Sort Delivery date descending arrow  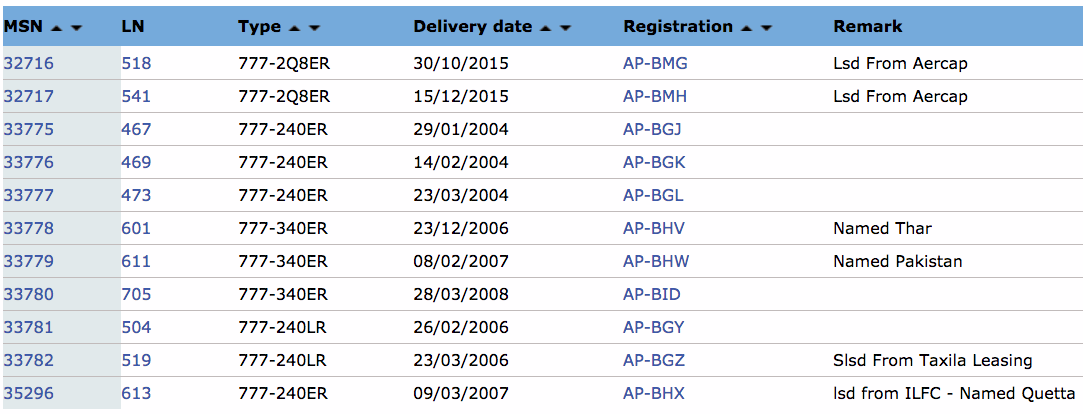point(566,28)
